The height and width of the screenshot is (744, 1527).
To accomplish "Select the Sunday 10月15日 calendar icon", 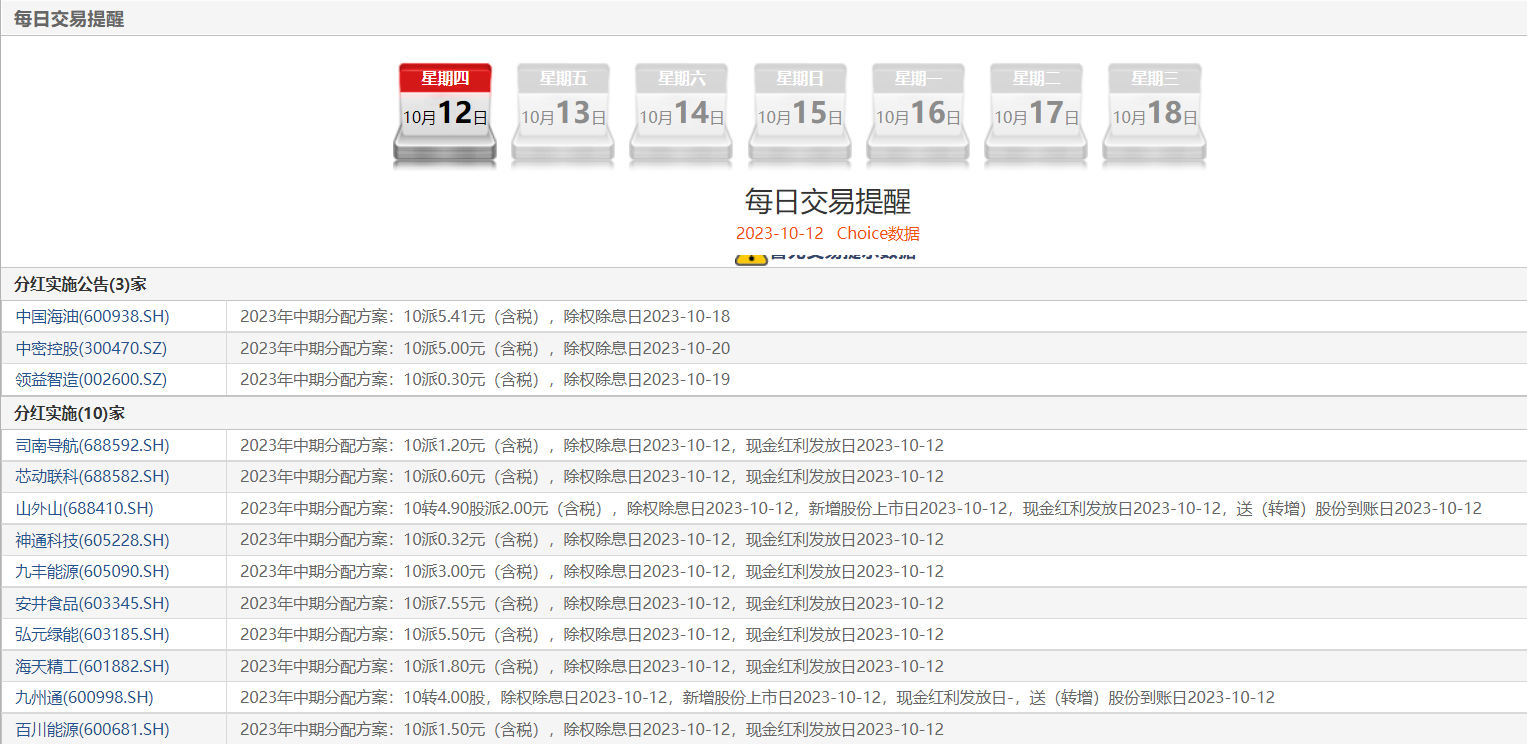I will (x=800, y=114).
